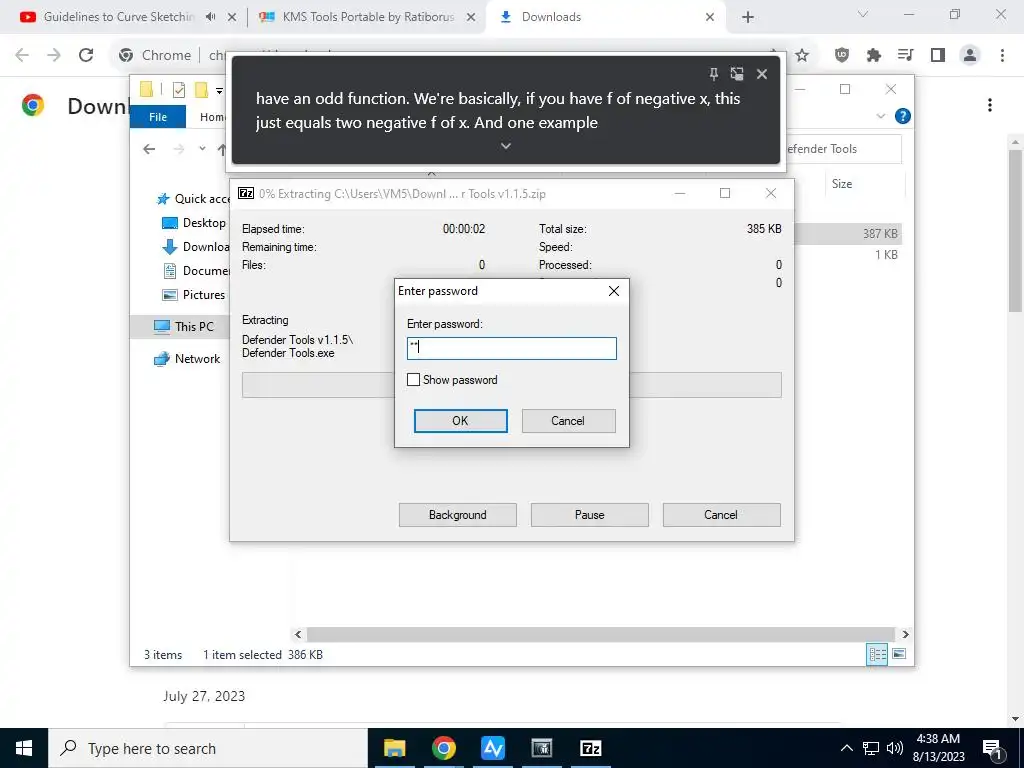Click the taskbar search box
This screenshot has height=768, width=1024.
[x=208, y=748]
